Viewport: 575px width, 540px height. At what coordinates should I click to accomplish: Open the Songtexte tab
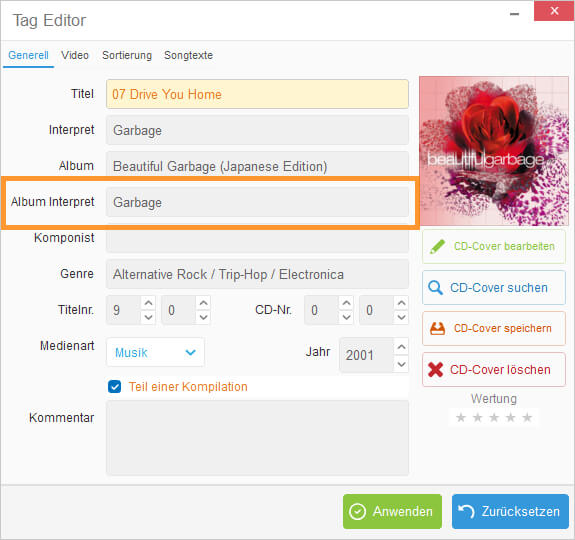click(188, 55)
